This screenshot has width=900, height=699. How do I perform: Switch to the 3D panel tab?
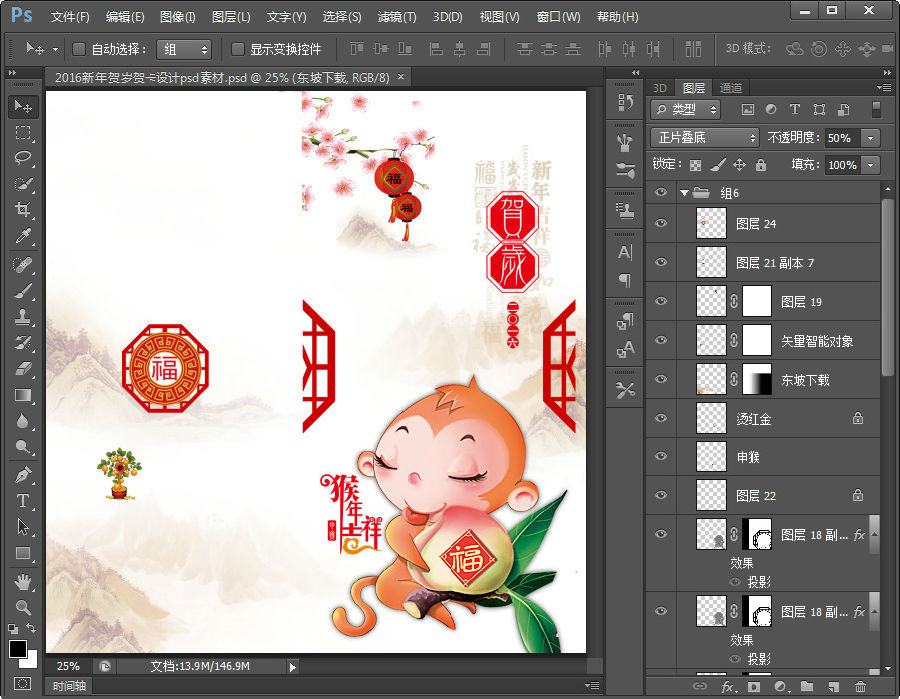tap(660, 88)
